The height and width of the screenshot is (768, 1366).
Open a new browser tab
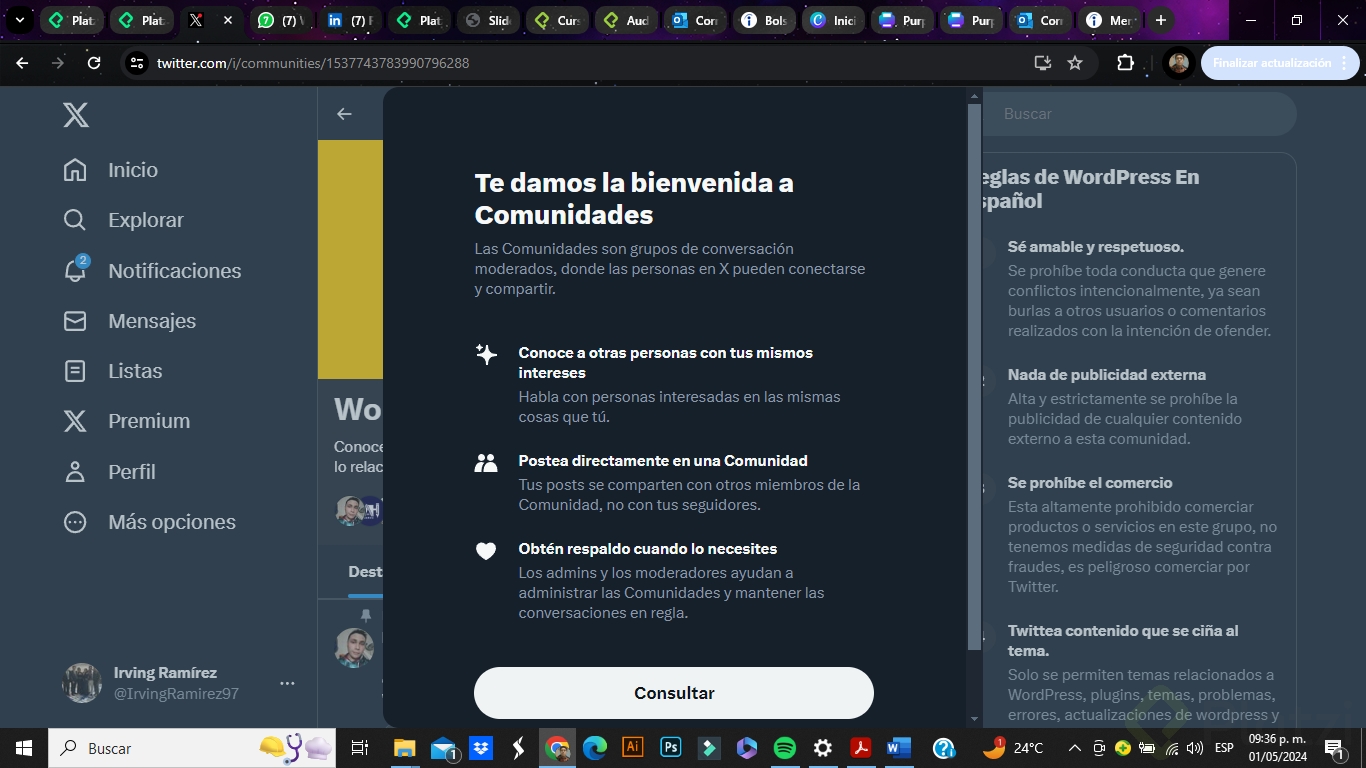pos(1160,20)
